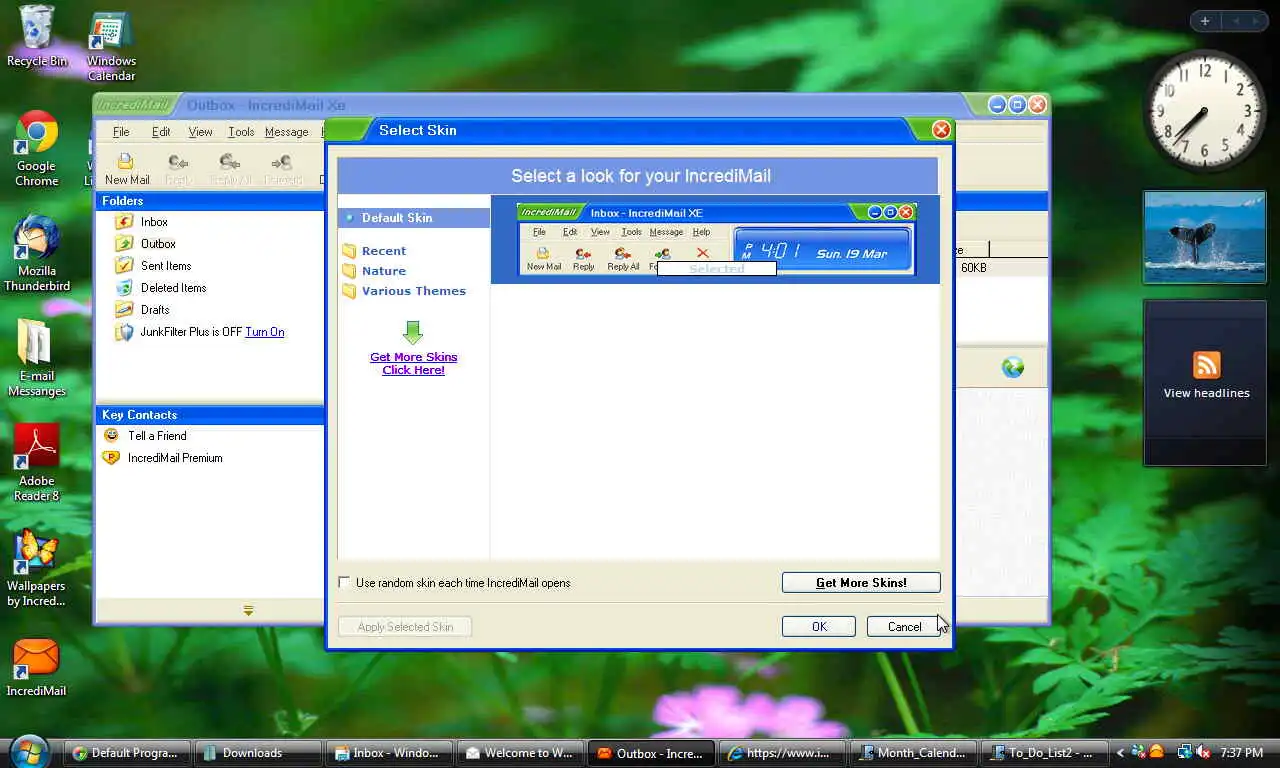The height and width of the screenshot is (768, 1280).
Task: Click View headlines RSS gadget
Action: (x=1205, y=383)
